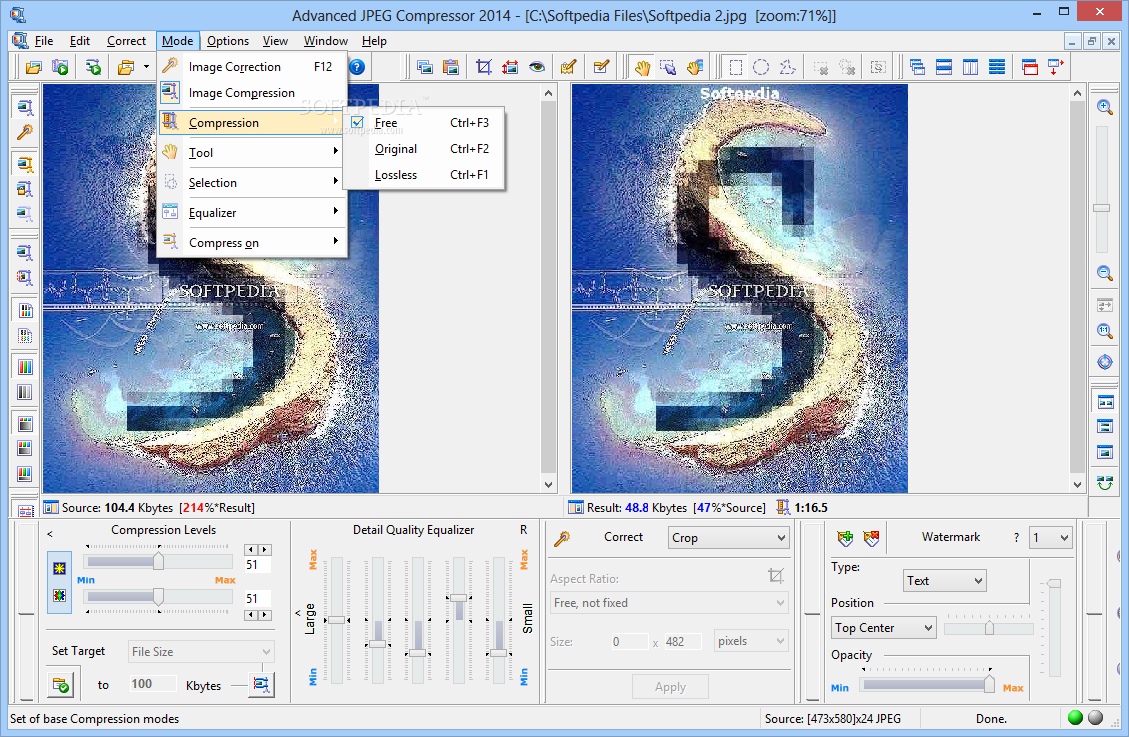Select the Free compression mode checkbox
The width and height of the screenshot is (1129, 737).
tap(357, 122)
